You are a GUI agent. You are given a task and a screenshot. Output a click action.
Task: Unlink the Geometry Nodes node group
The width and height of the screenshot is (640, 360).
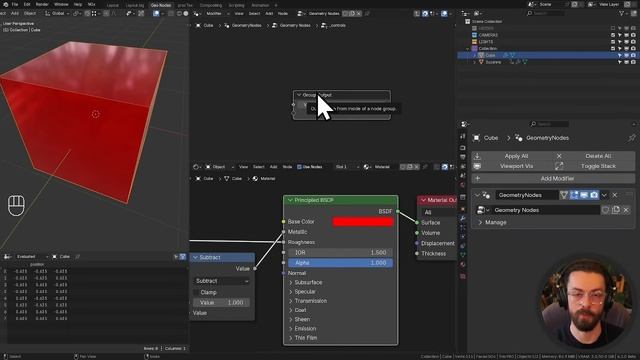pos(626,210)
